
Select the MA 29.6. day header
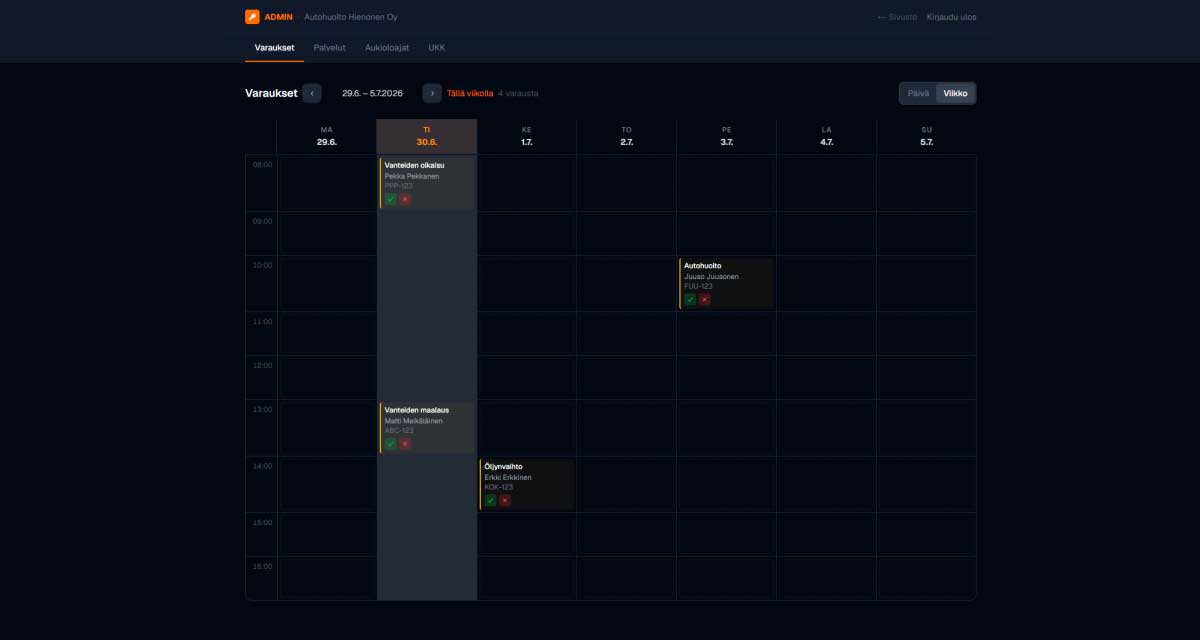[327, 137]
